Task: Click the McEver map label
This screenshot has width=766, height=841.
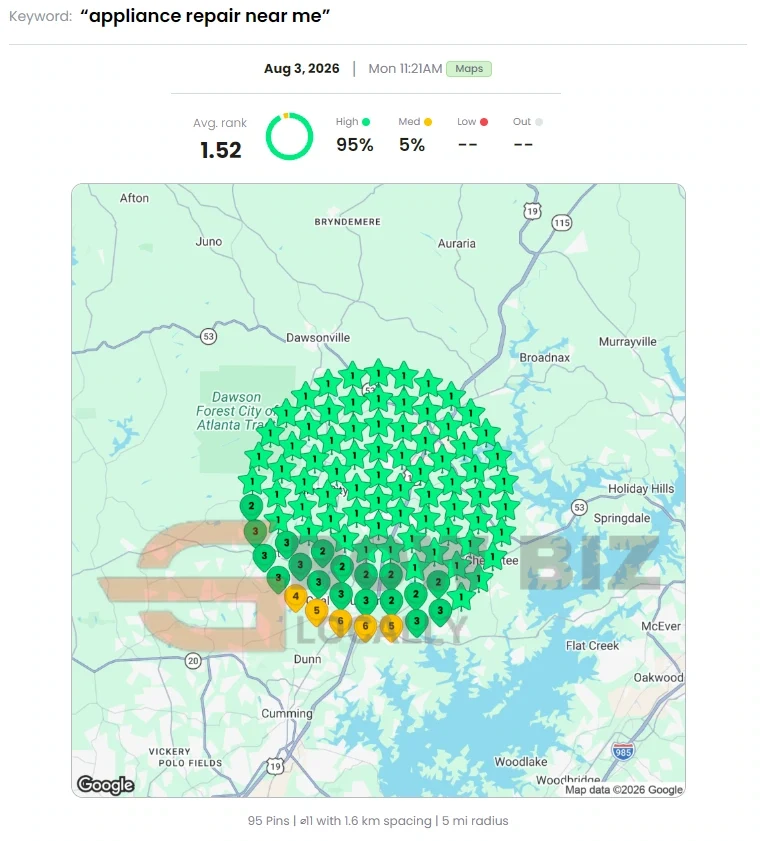Action: coord(661,626)
